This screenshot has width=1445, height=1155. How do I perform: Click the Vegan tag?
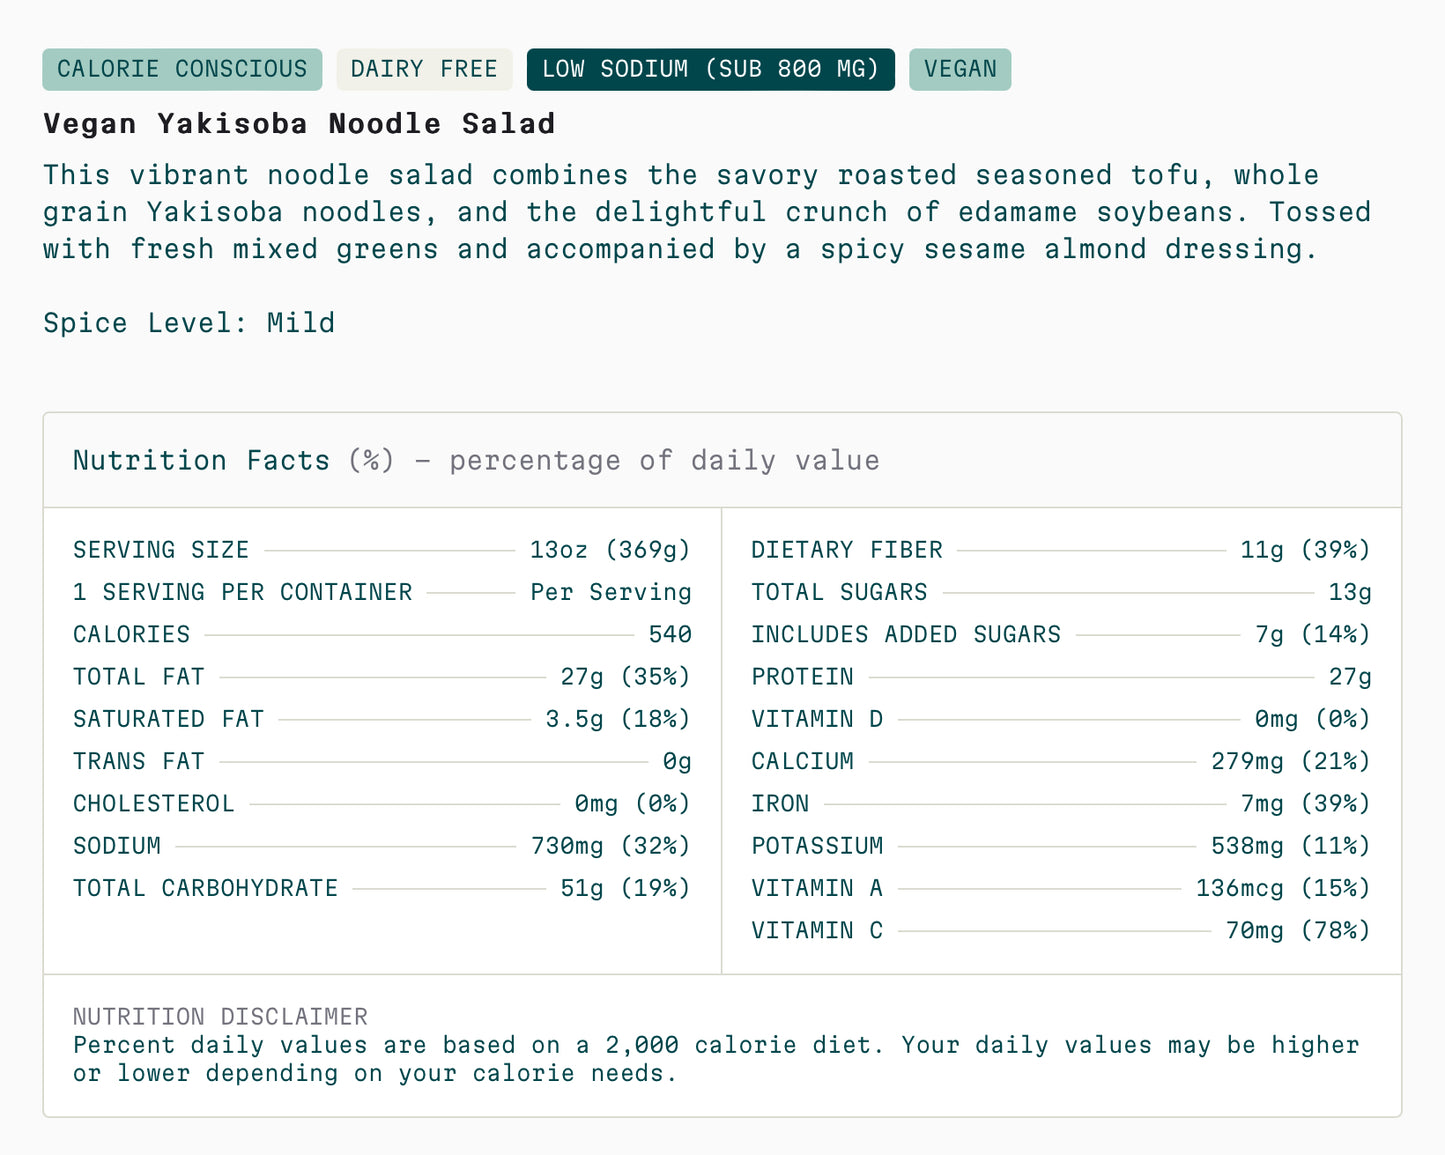click(x=960, y=69)
